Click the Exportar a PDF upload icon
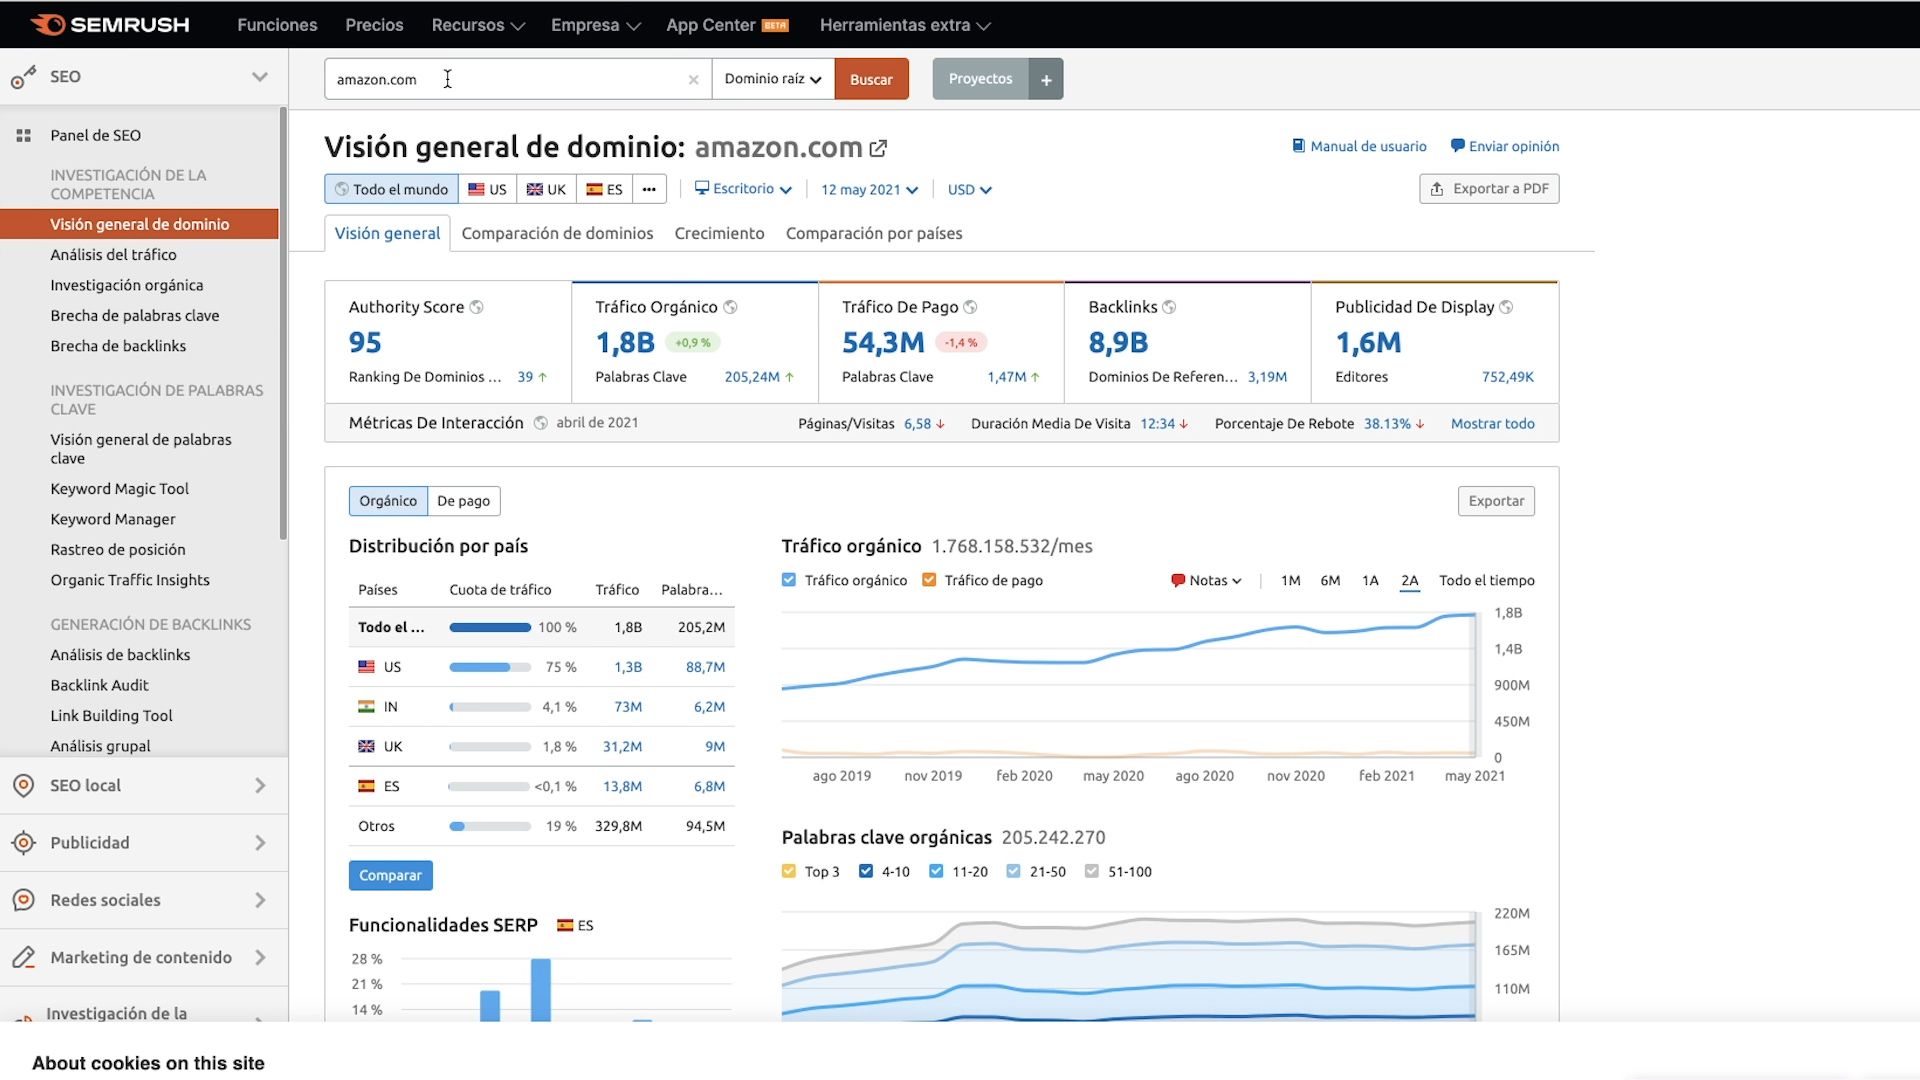 (x=1437, y=189)
